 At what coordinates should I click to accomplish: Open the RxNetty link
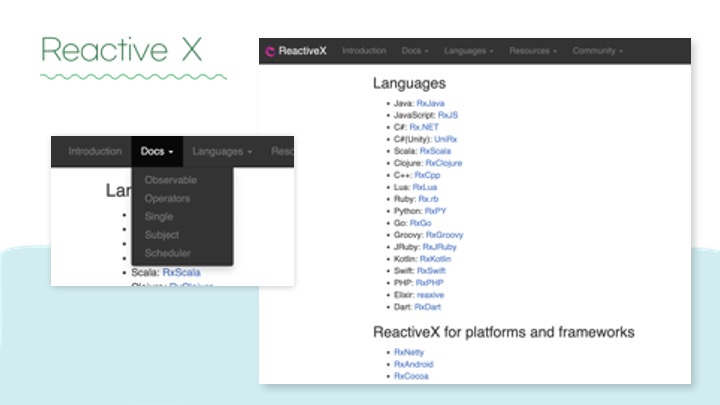coord(409,352)
